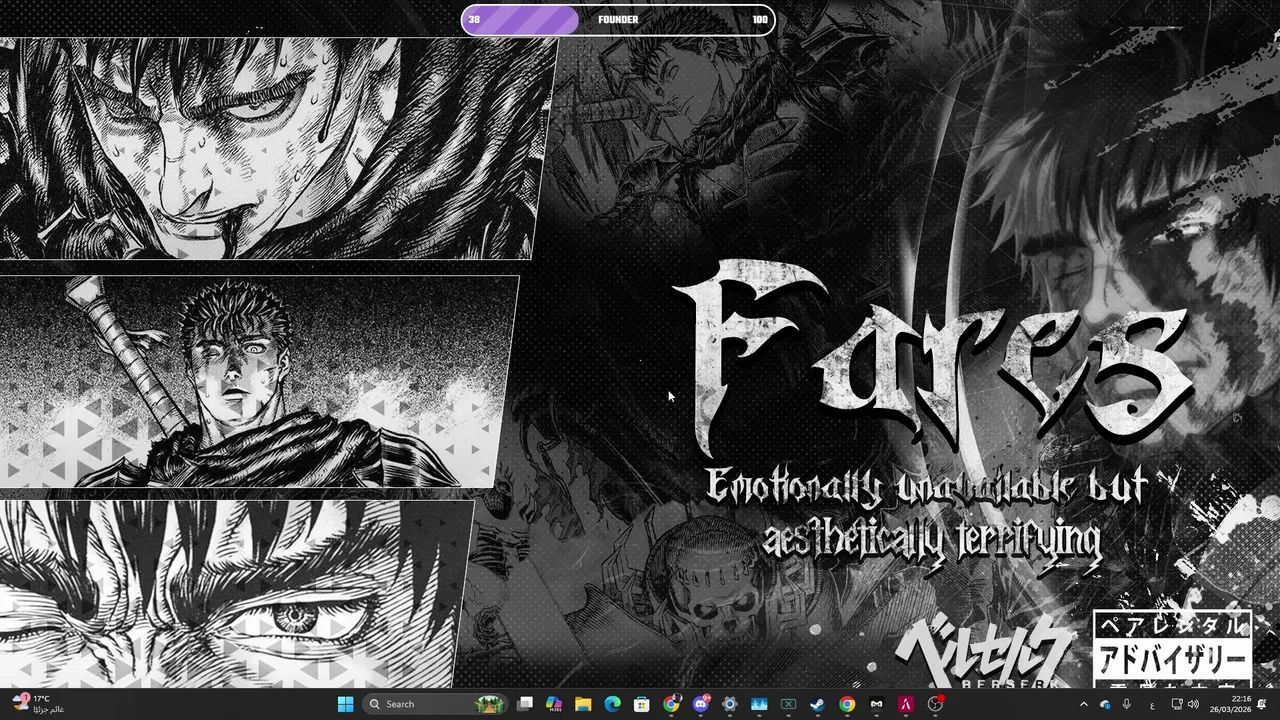1280x720 pixels.
Task: Click the taskbar Search box
Action: point(435,704)
